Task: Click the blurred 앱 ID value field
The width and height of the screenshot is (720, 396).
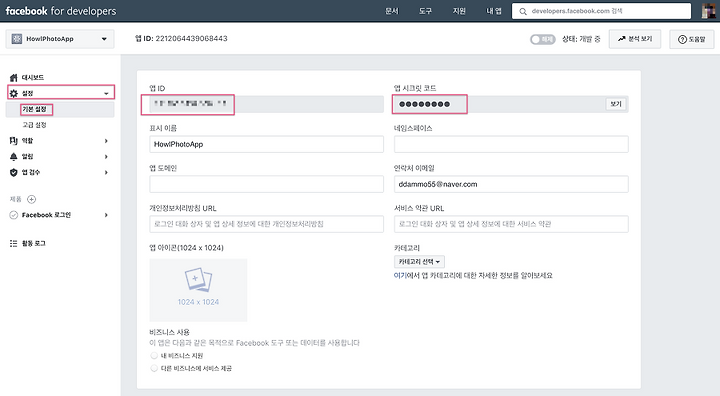Action: (x=266, y=104)
